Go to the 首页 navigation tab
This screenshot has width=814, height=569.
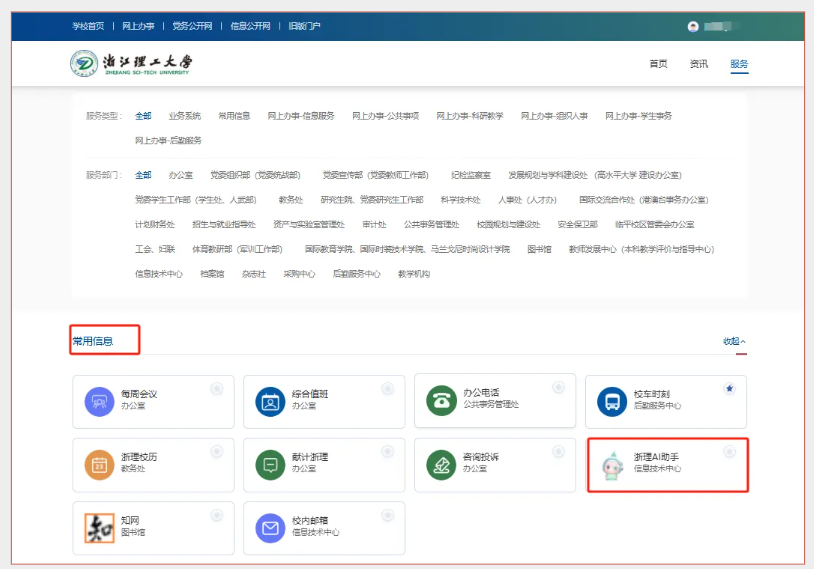point(658,64)
